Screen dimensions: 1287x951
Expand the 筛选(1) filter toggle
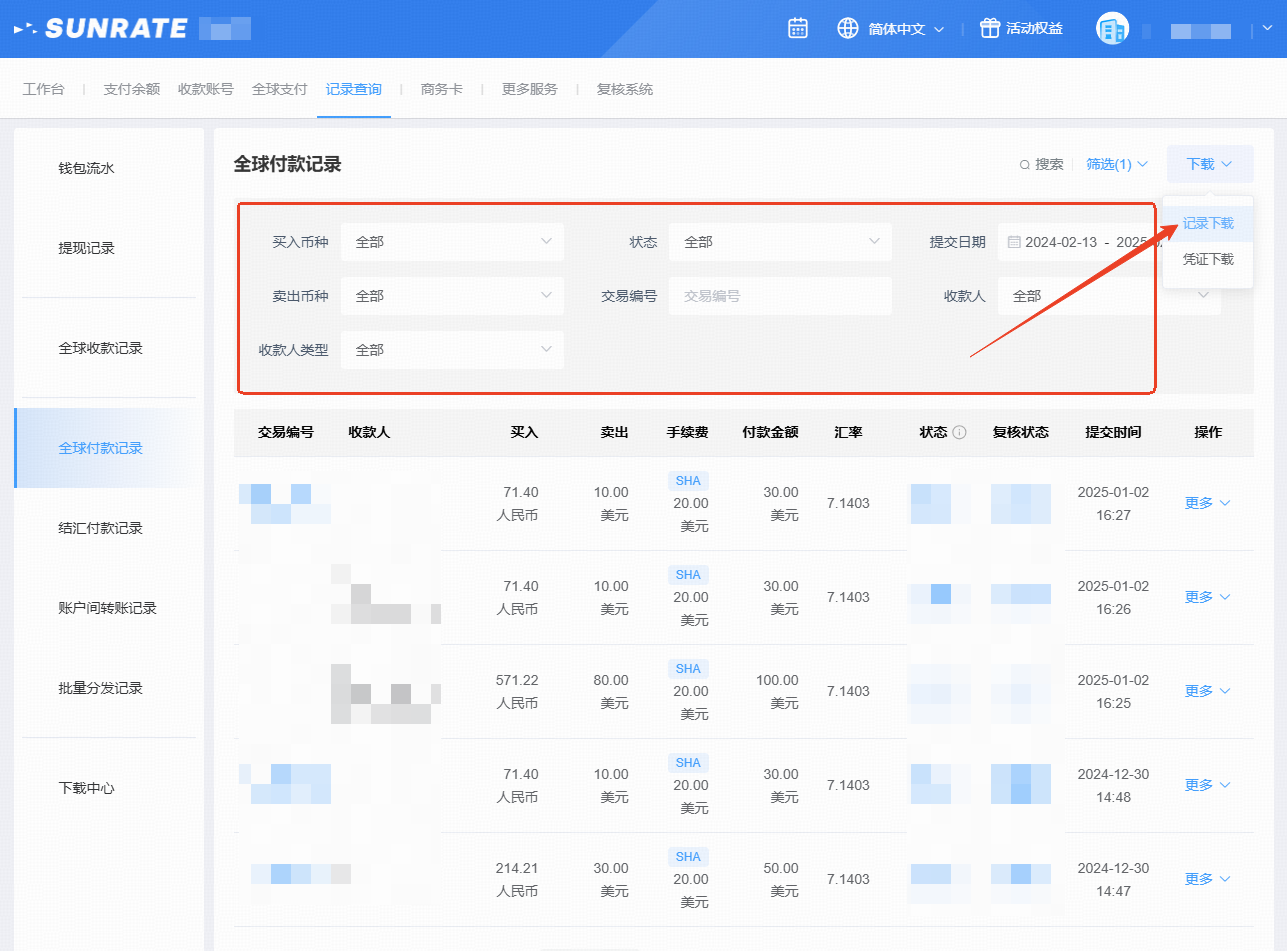tap(1117, 164)
